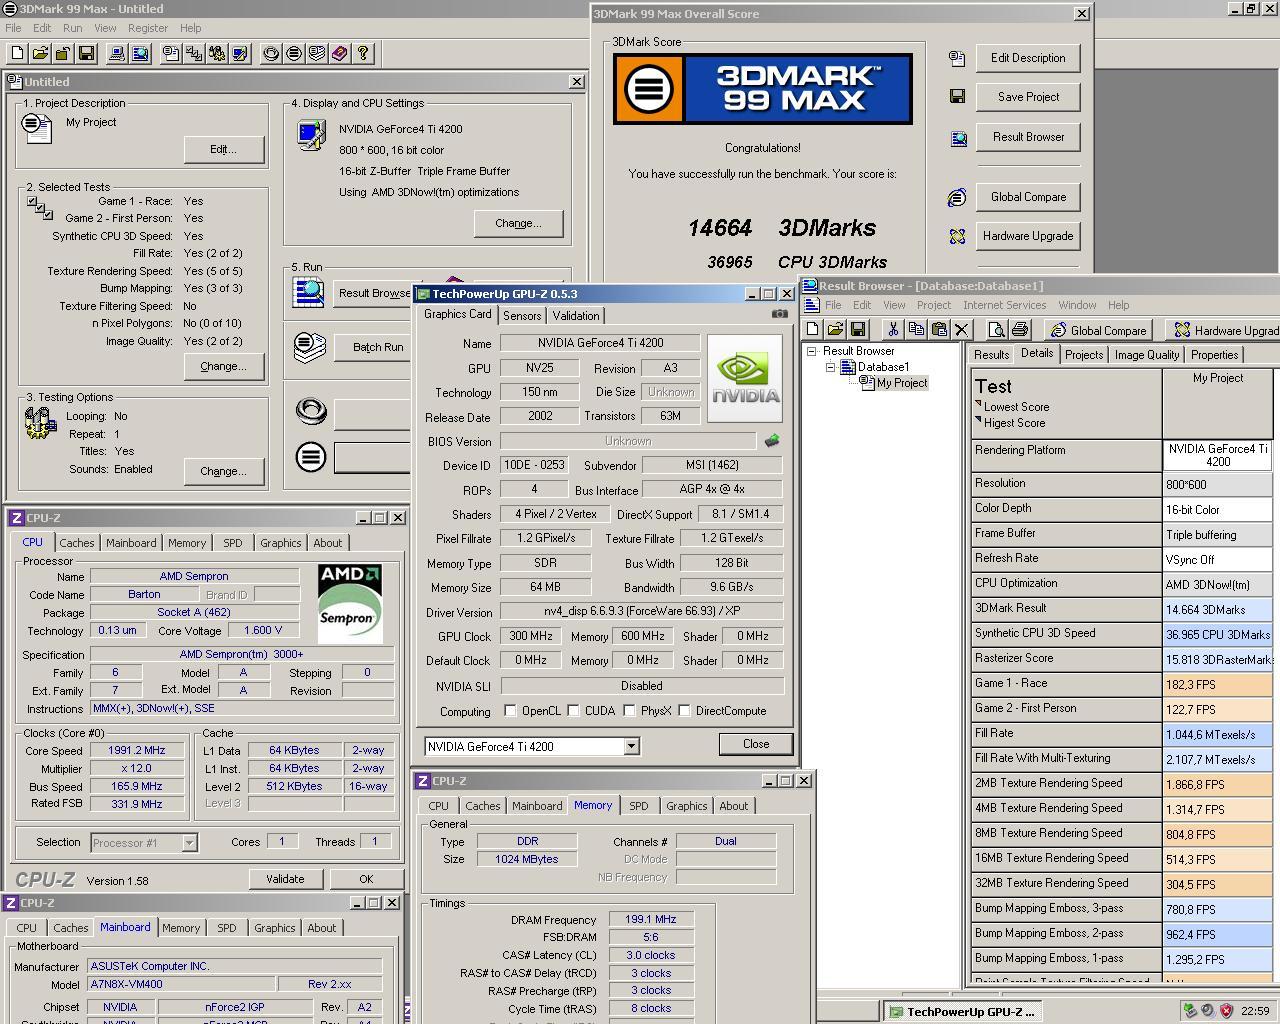Click the project description toolbar icon

click(x=171, y=53)
